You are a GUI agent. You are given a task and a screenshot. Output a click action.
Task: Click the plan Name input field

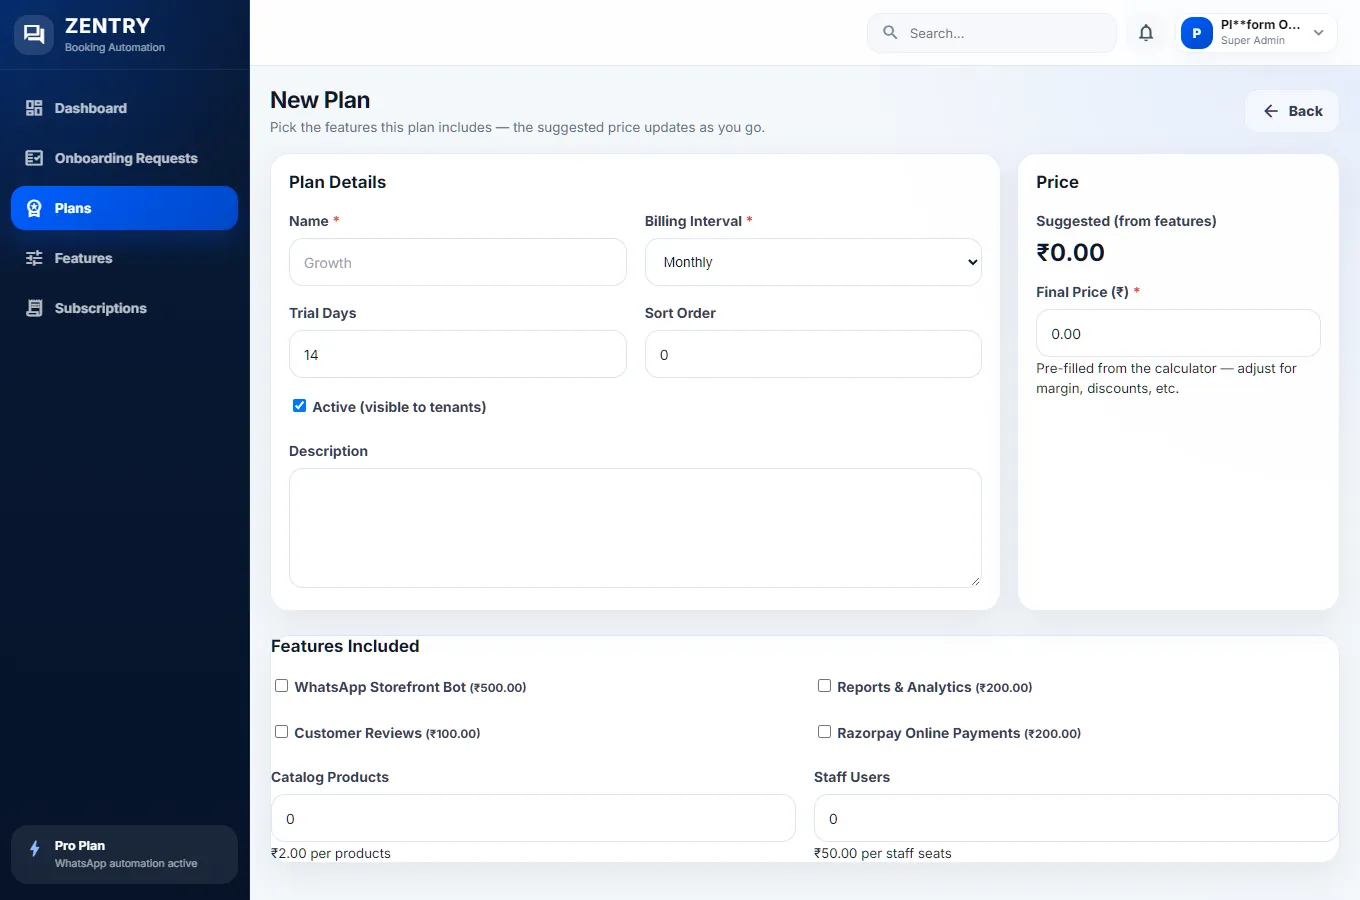(x=458, y=262)
